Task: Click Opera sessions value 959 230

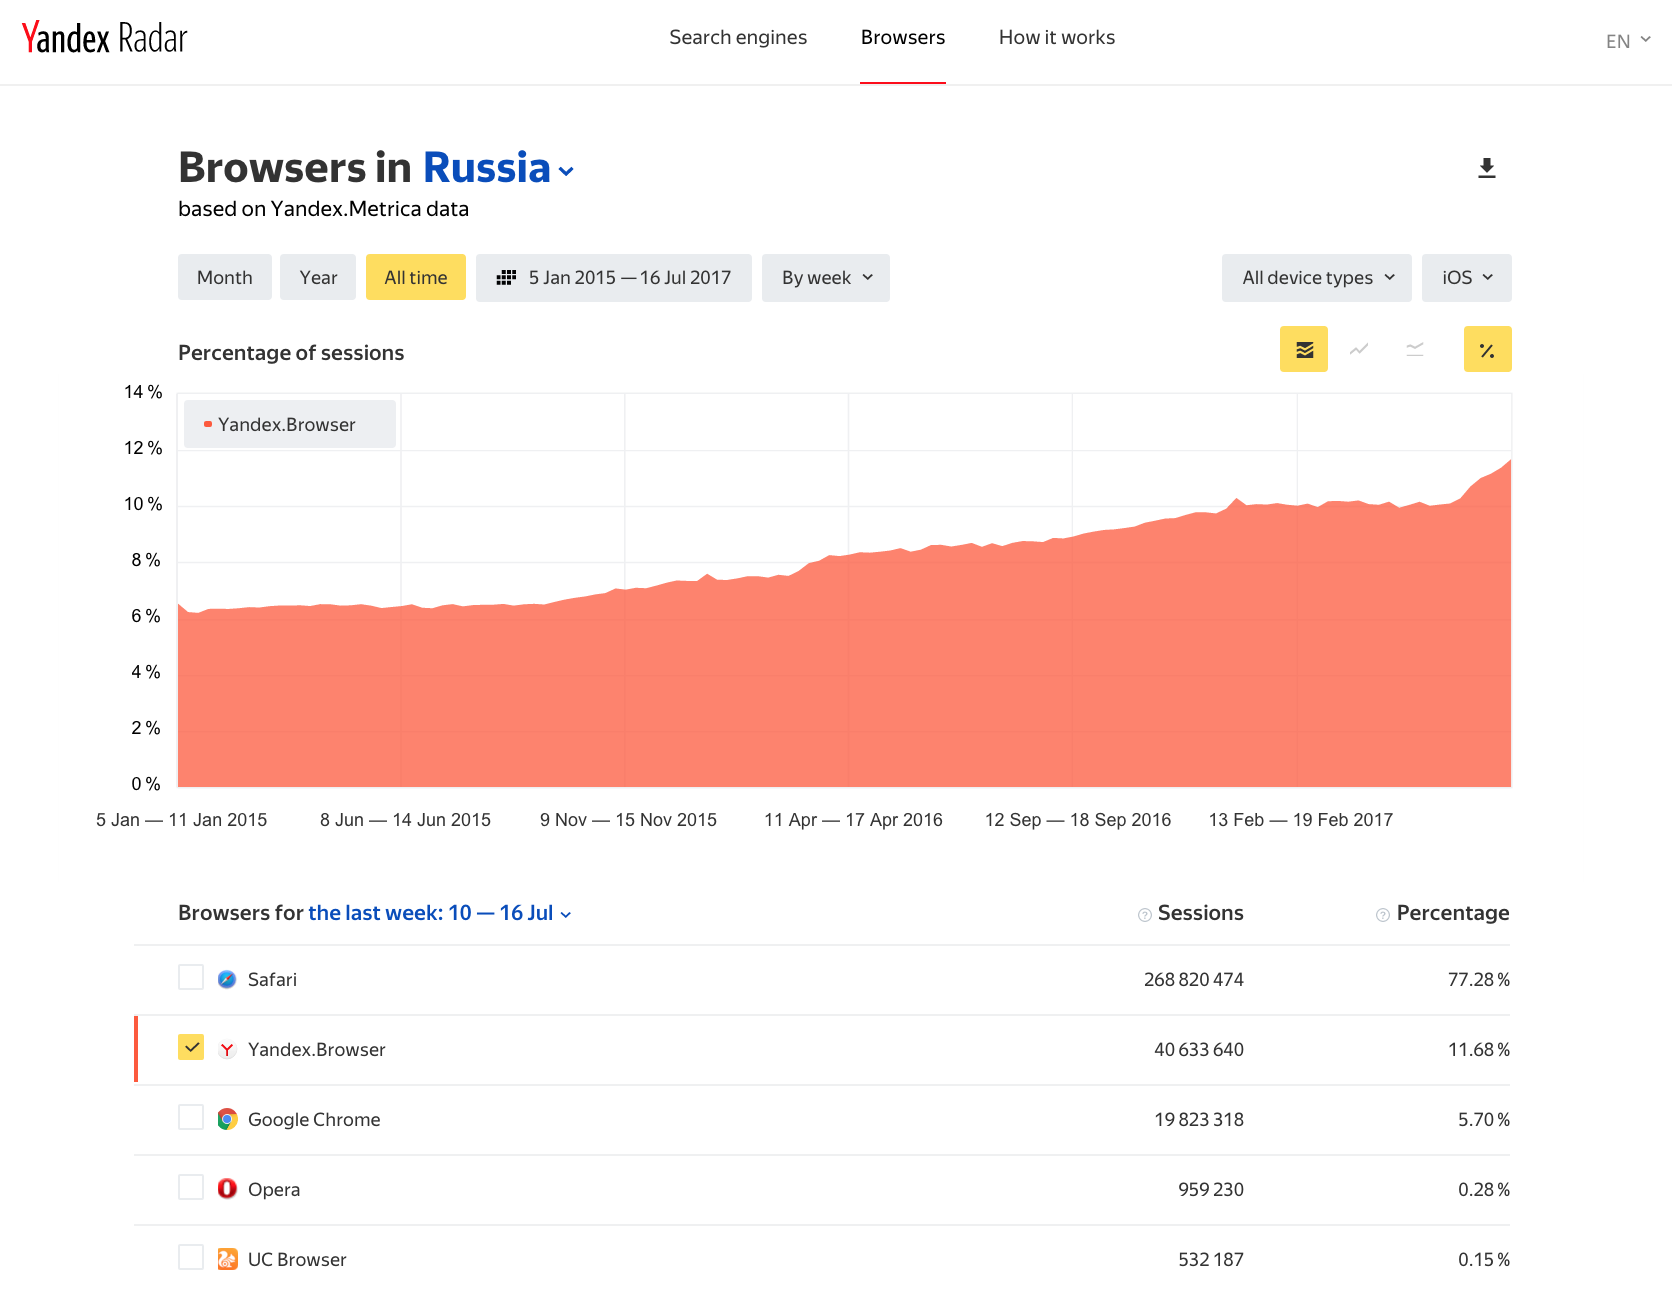Action: 1211,1190
